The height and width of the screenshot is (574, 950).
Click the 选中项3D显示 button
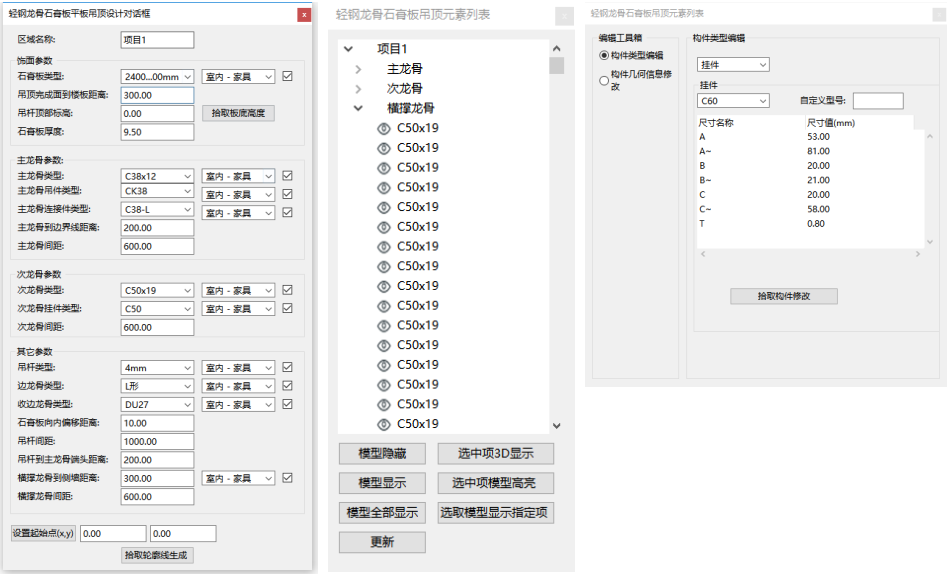click(x=496, y=453)
